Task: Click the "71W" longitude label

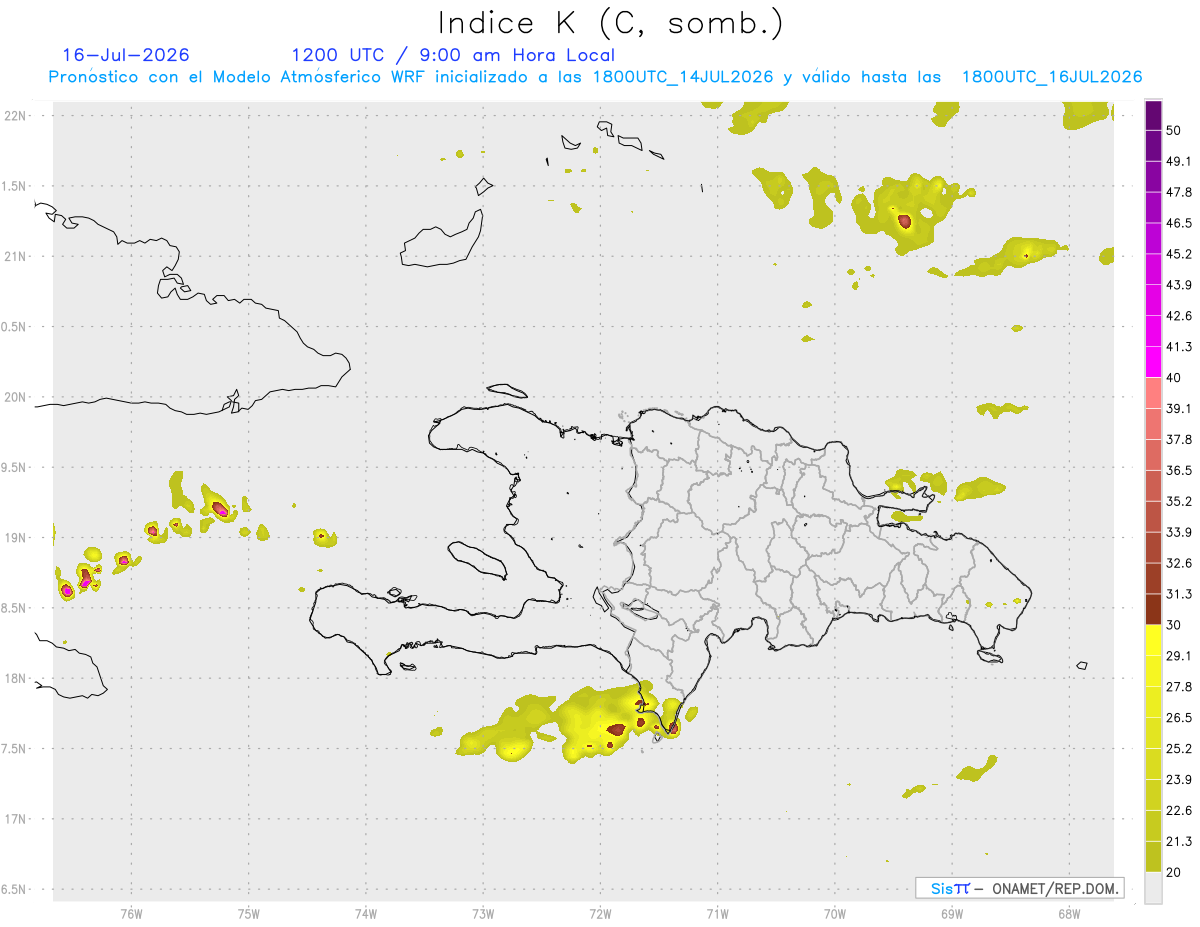Action: click(717, 912)
